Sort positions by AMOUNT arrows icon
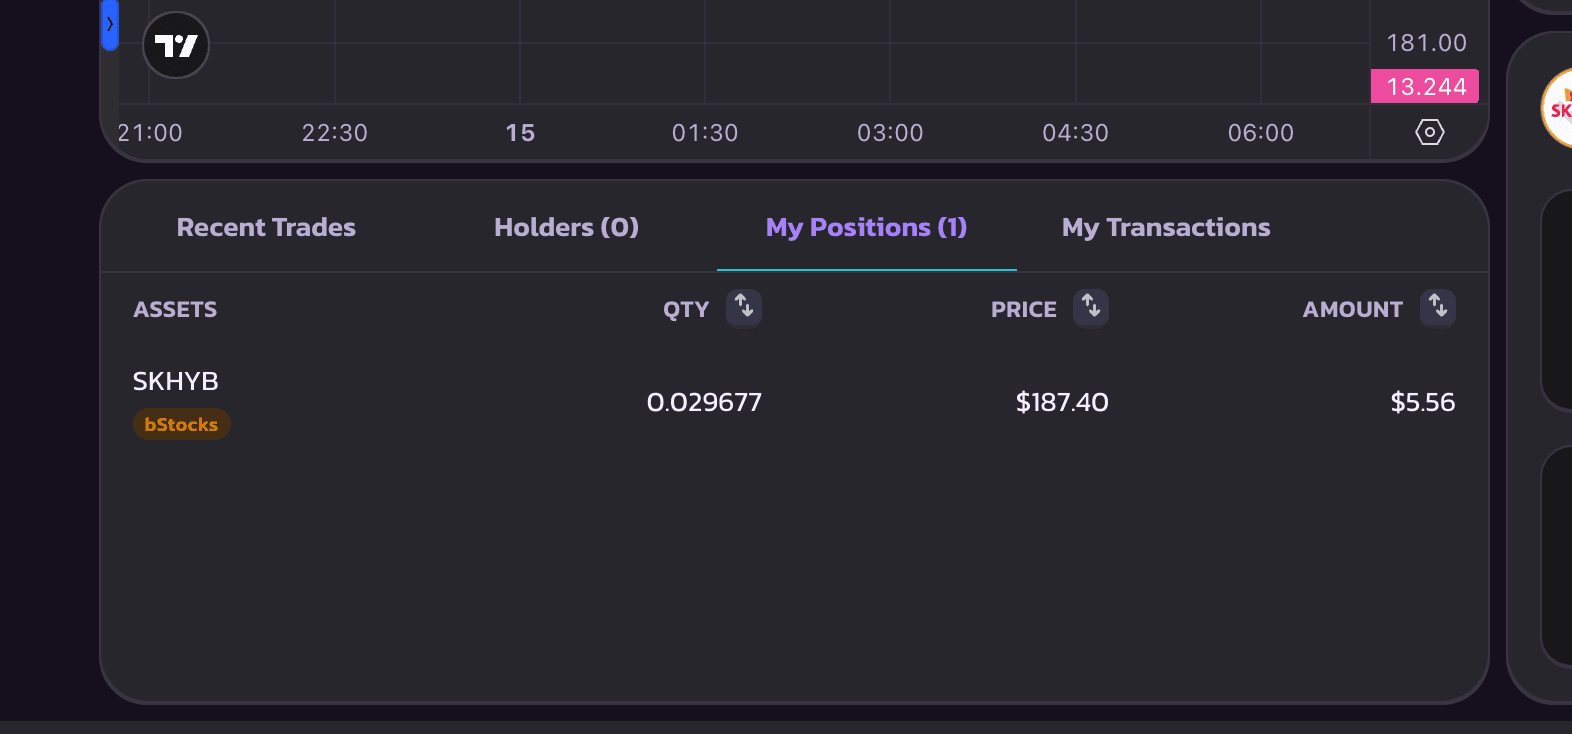Image resolution: width=1572 pixels, height=734 pixels. point(1438,307)
